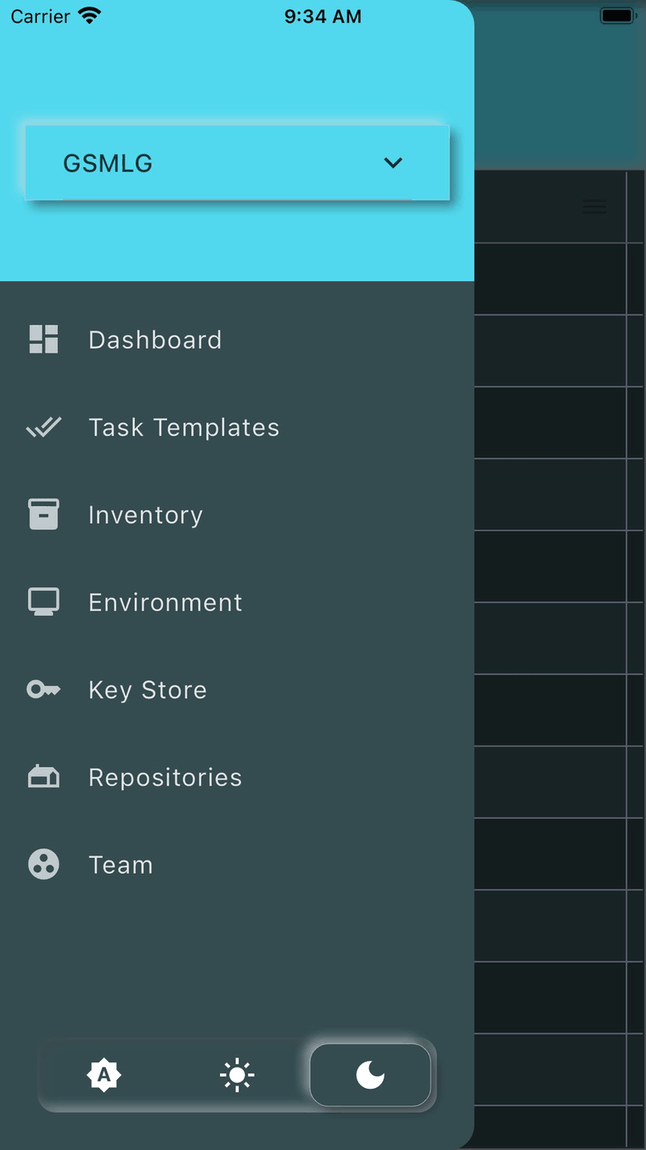The height and width of the screenshot is (1150, 646).
Task: Activate dark theme with the moon toggle
Action: pos(370,1075)
